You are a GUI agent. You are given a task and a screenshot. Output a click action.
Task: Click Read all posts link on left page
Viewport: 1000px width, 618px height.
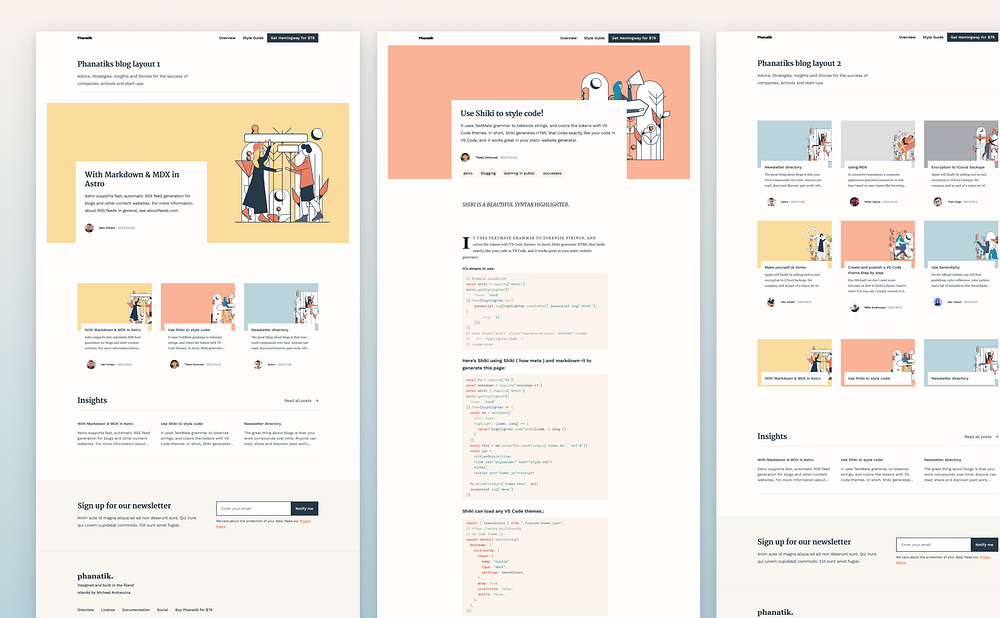(301, 401)
